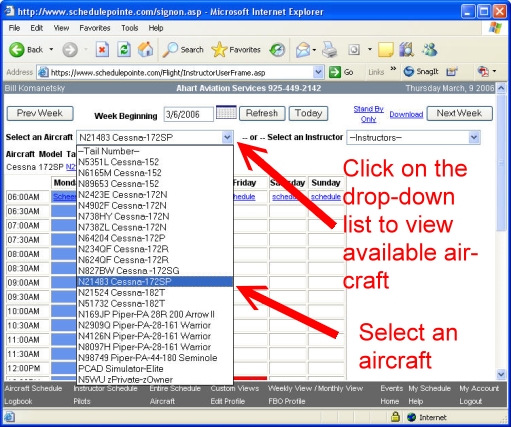Open the Search magnifier toolbar button
The image size is (511, 427).
click(x=183, y=50)
